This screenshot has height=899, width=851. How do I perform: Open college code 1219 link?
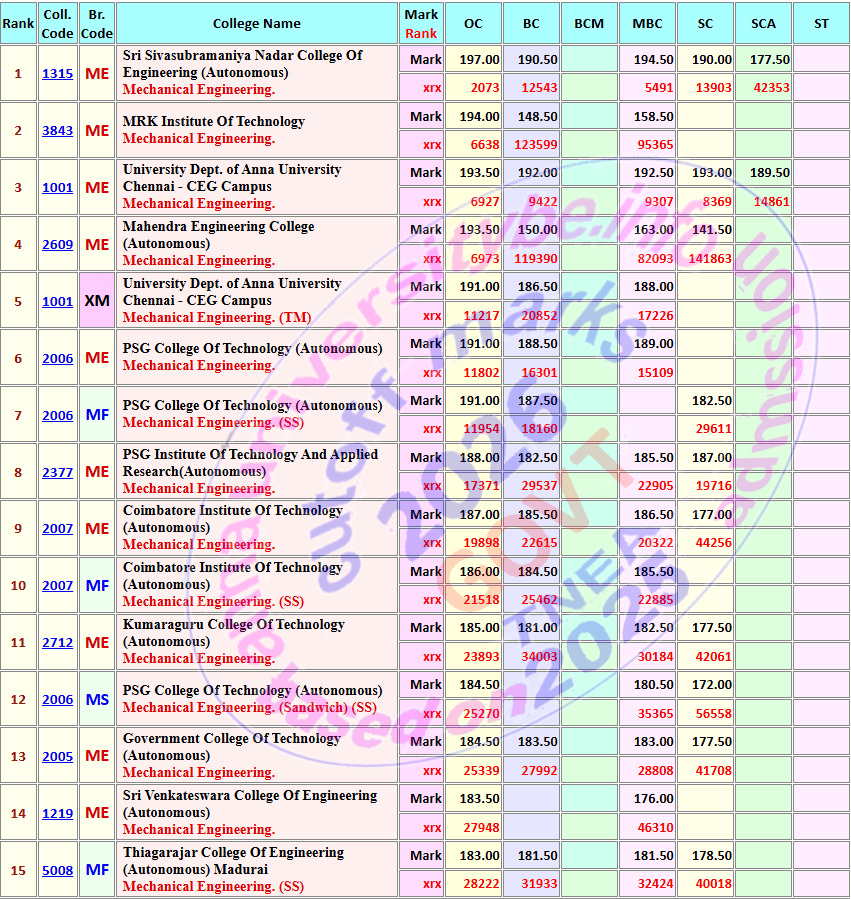pos(57,813)
